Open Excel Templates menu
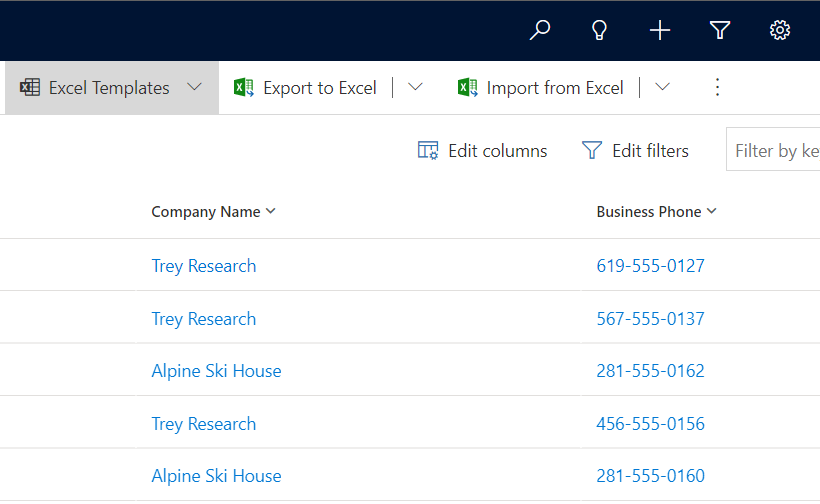 click(x=111, y=88)
